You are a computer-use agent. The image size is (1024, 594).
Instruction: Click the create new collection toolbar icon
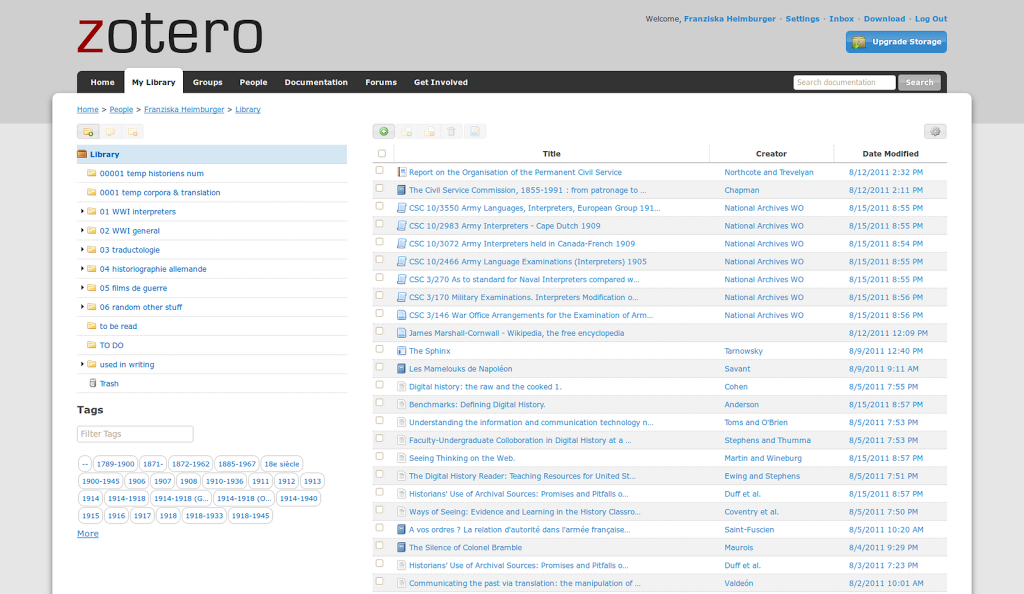pyautogui.click(x=88, y=132)
